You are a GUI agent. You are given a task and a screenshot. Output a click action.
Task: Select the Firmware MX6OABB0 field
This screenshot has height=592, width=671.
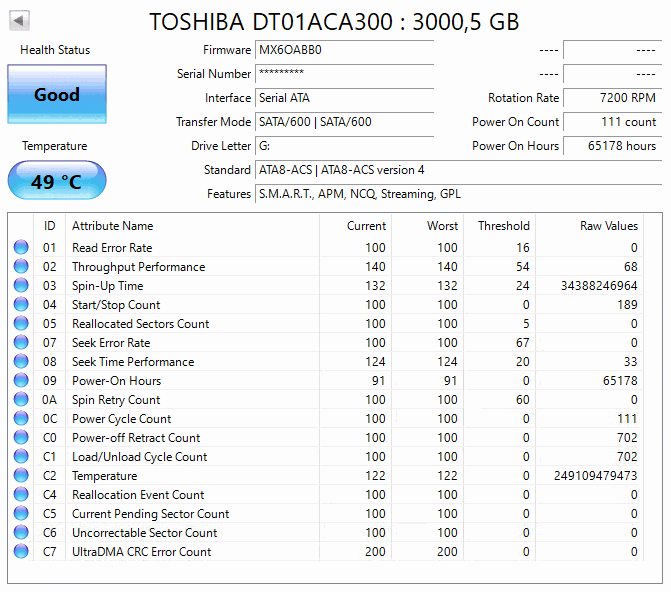click(x=344, y=50)
